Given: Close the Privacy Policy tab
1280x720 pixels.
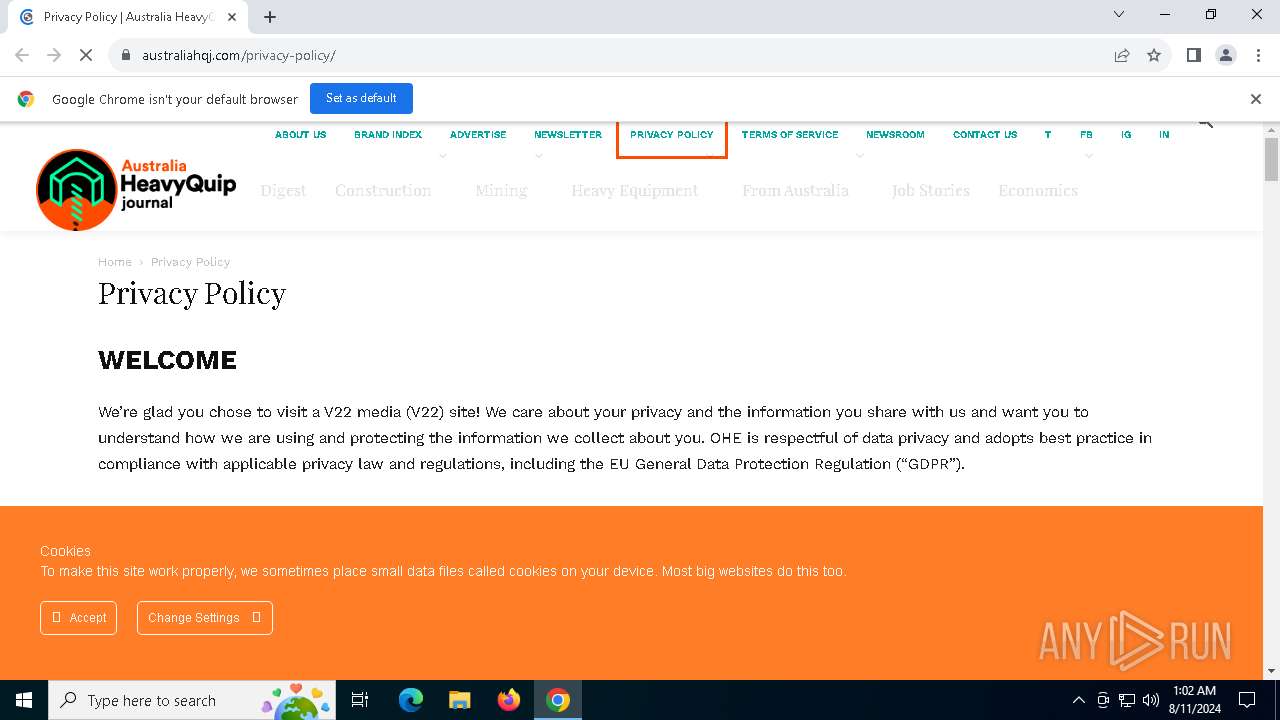Looking at the screenshot, I should (232, 17).
